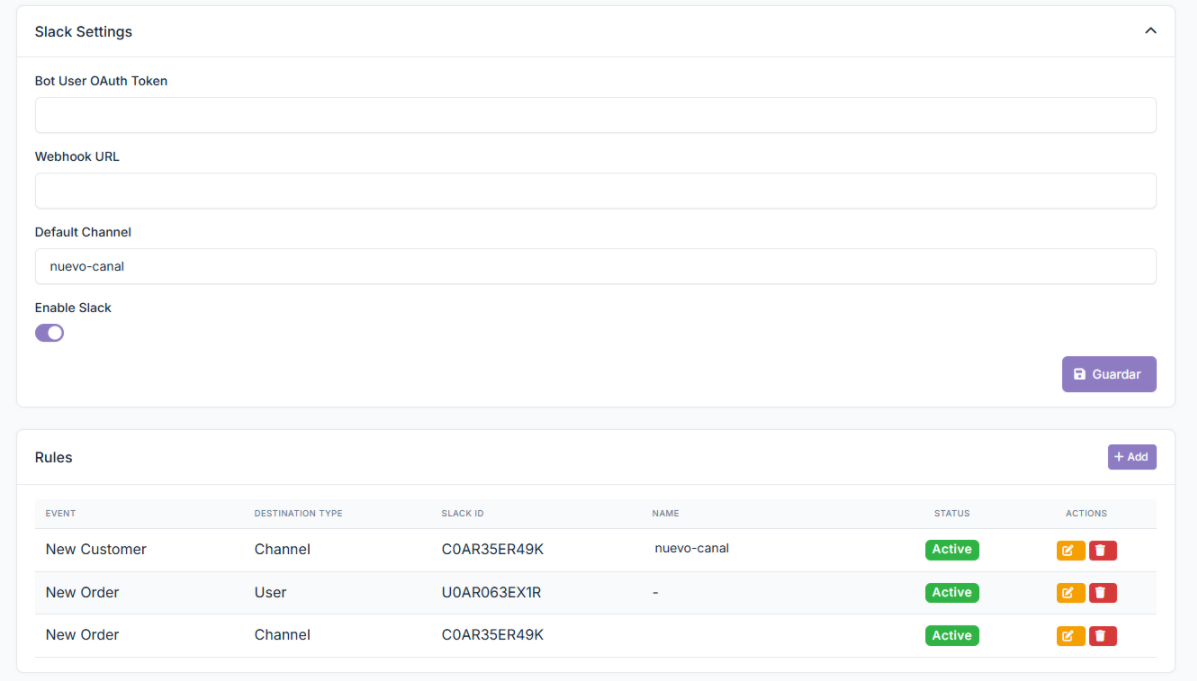Toggle the Enable Slack switch
This screenshot has width=1197, height=681.
50,333
